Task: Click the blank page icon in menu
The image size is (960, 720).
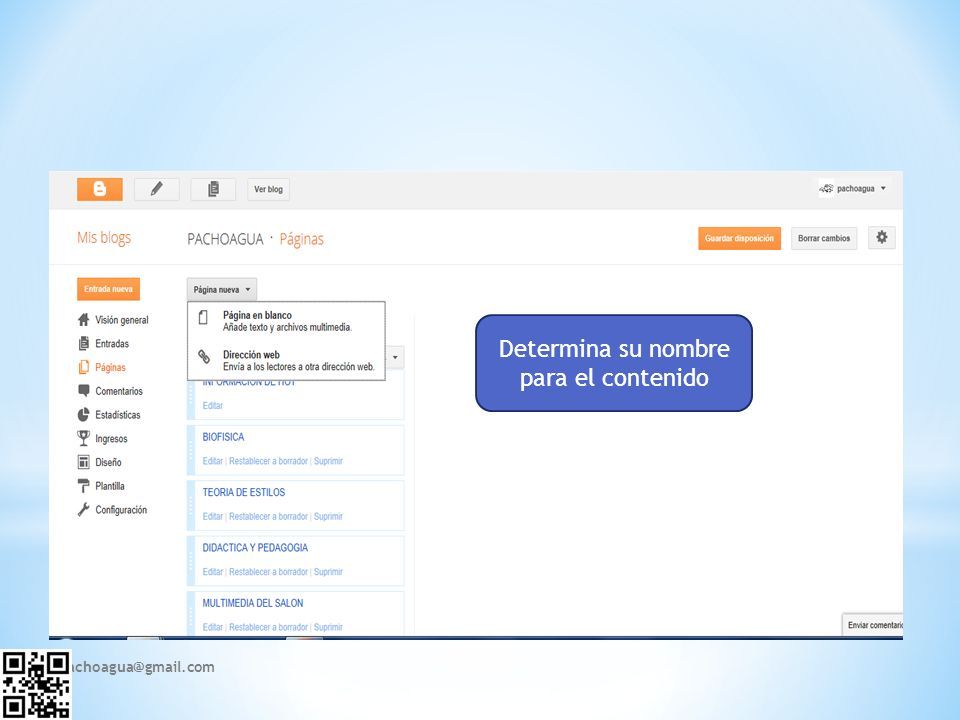Action: tap(203, 317)
